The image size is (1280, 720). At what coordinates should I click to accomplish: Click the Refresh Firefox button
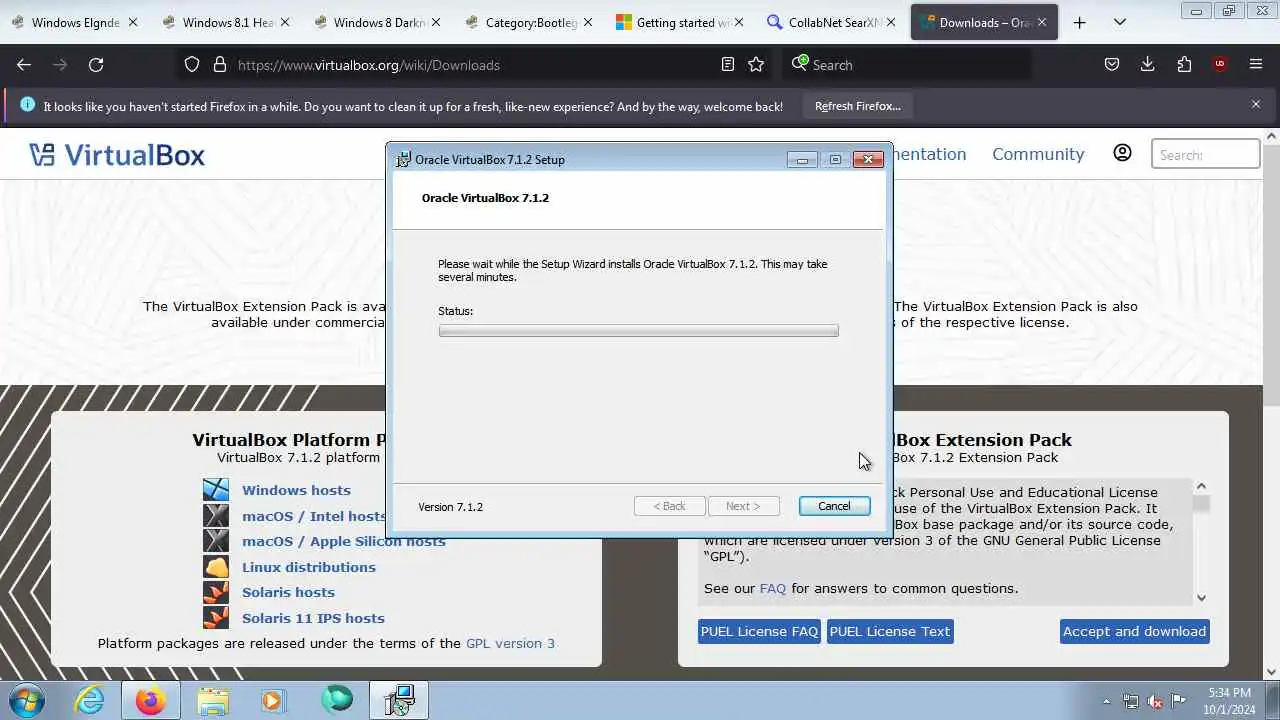857,106
